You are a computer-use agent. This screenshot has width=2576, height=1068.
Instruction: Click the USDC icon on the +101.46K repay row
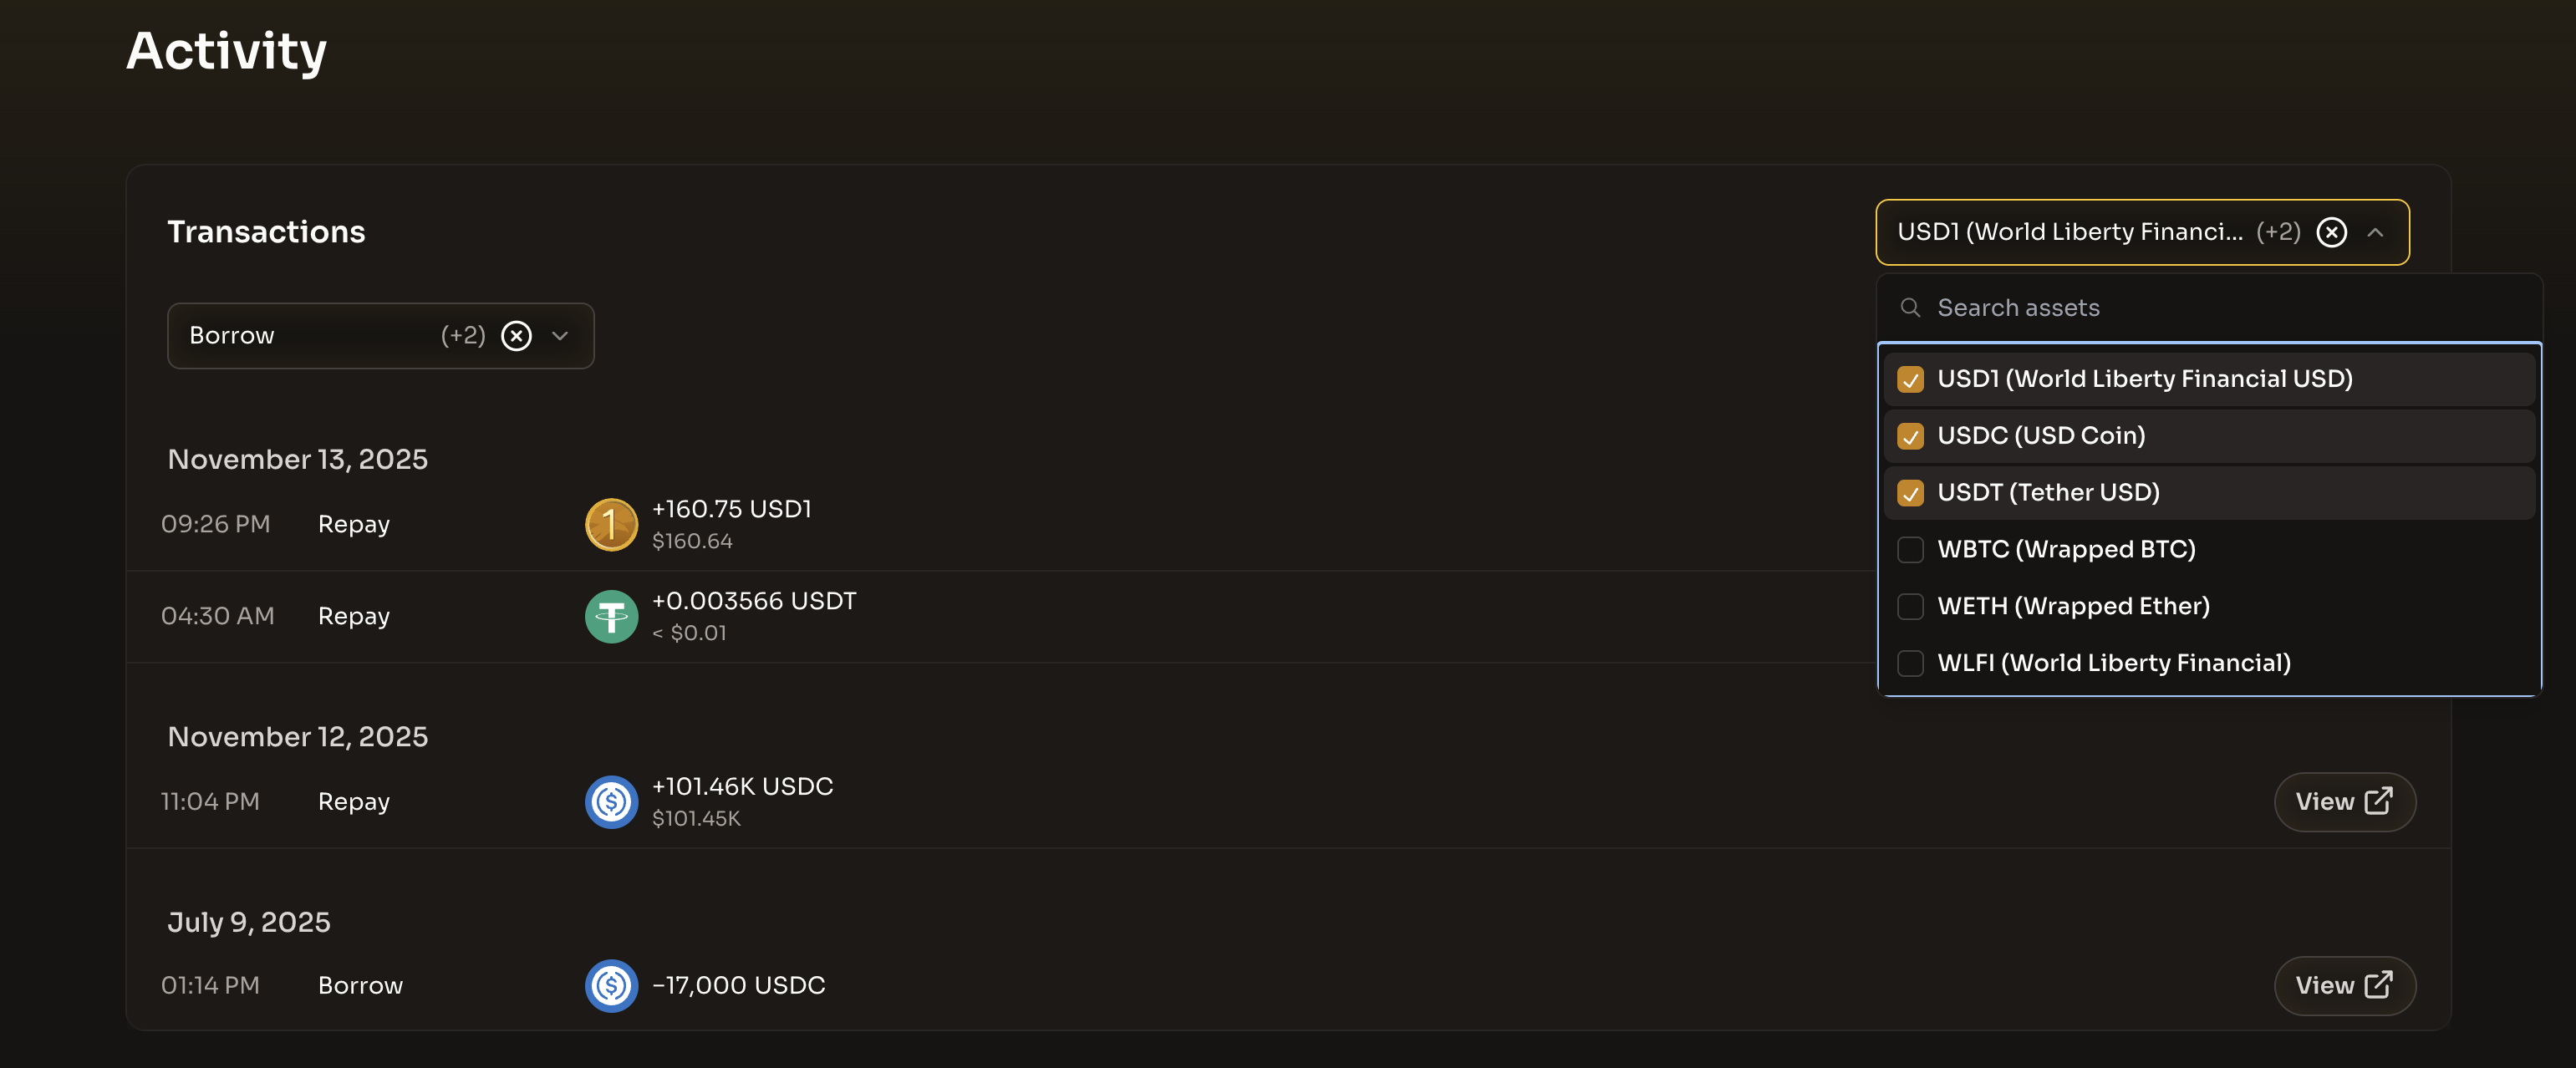[x=611, y=801]
